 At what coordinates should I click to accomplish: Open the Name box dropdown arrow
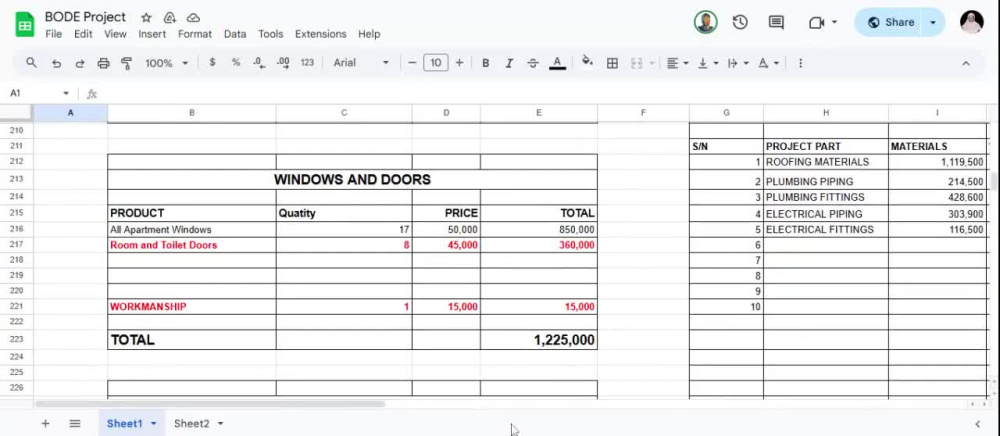(66, 93)
